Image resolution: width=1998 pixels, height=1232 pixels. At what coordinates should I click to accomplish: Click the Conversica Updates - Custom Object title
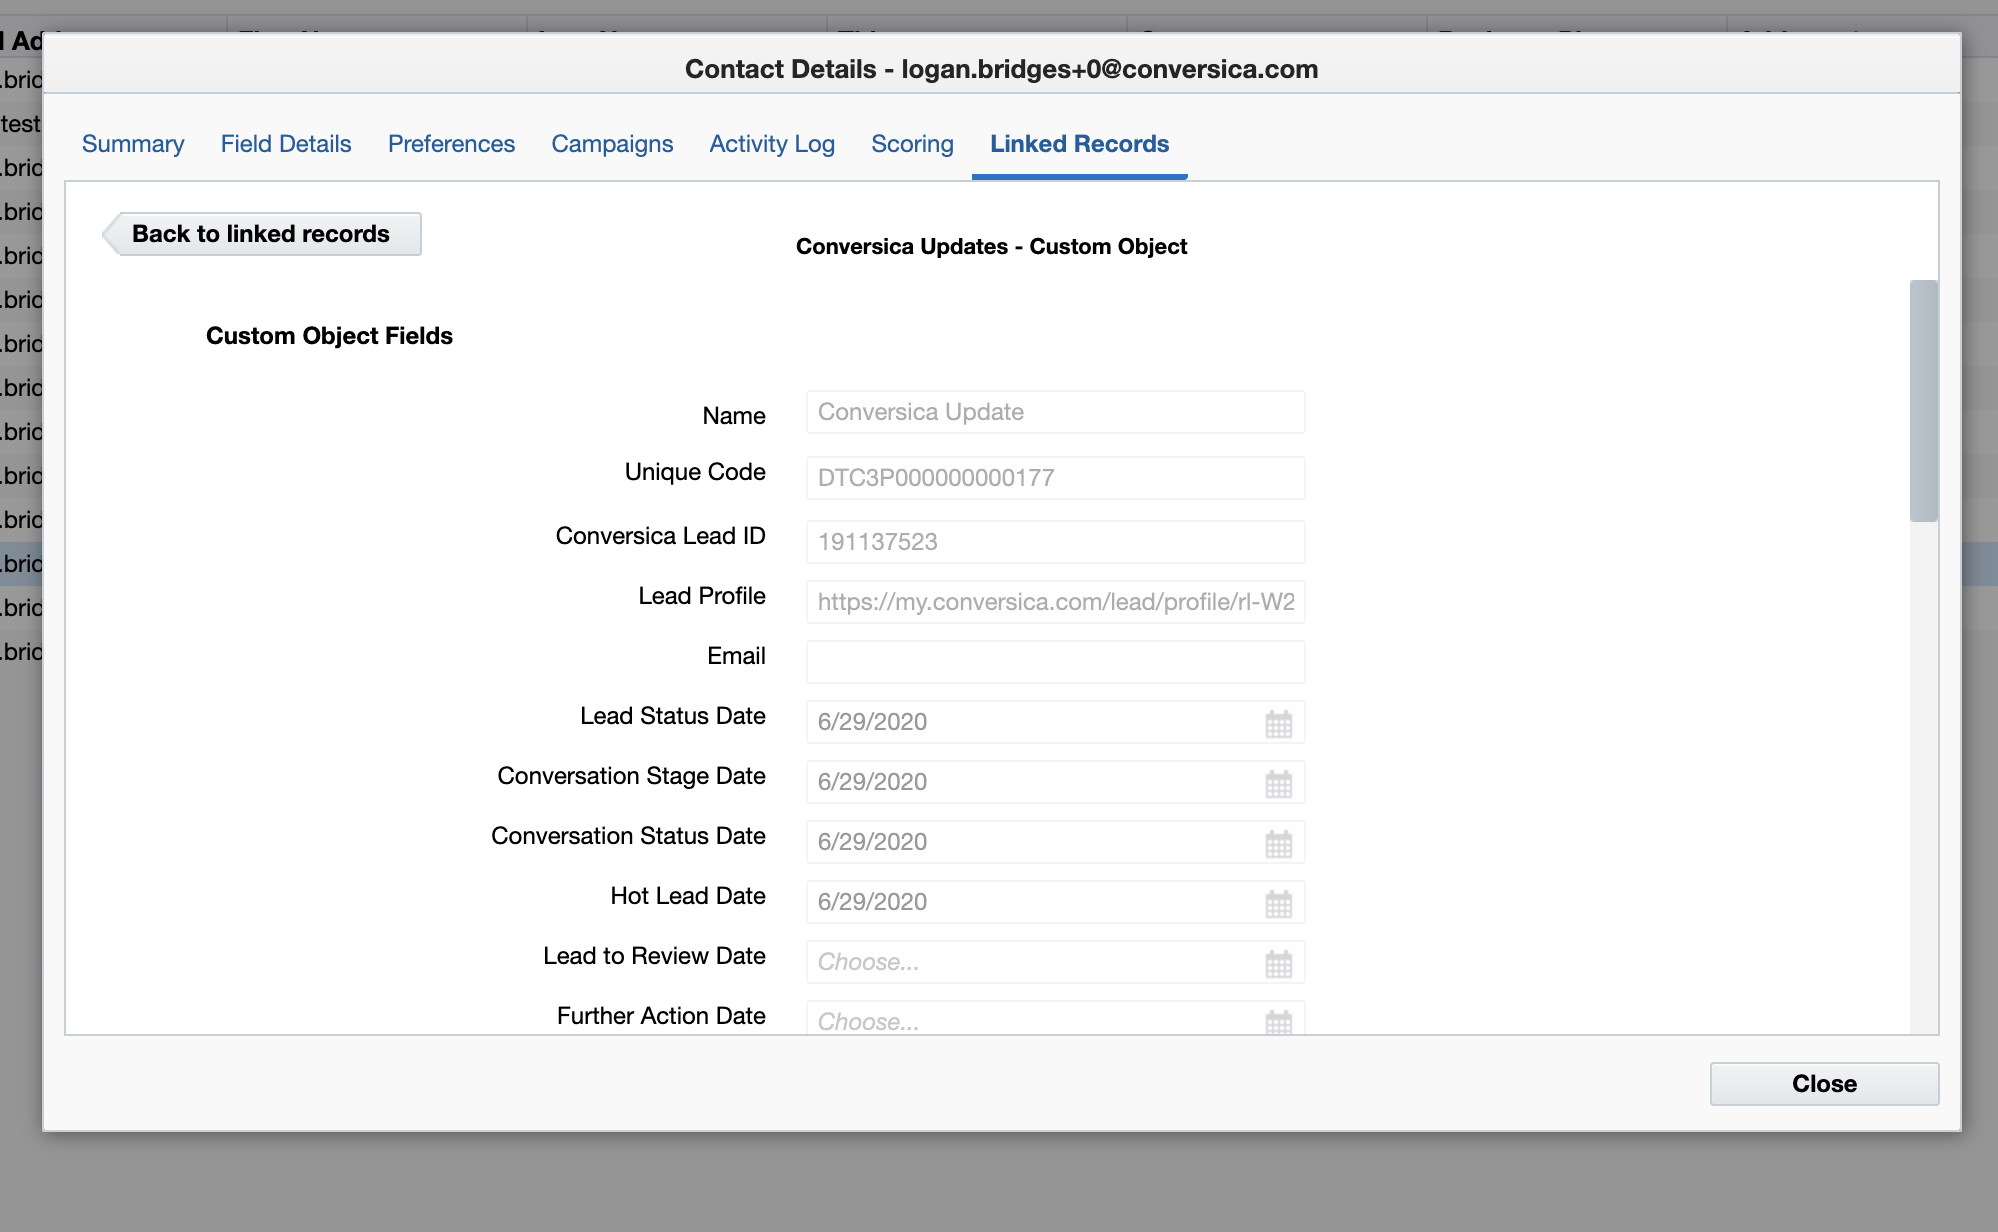[991, 247]
